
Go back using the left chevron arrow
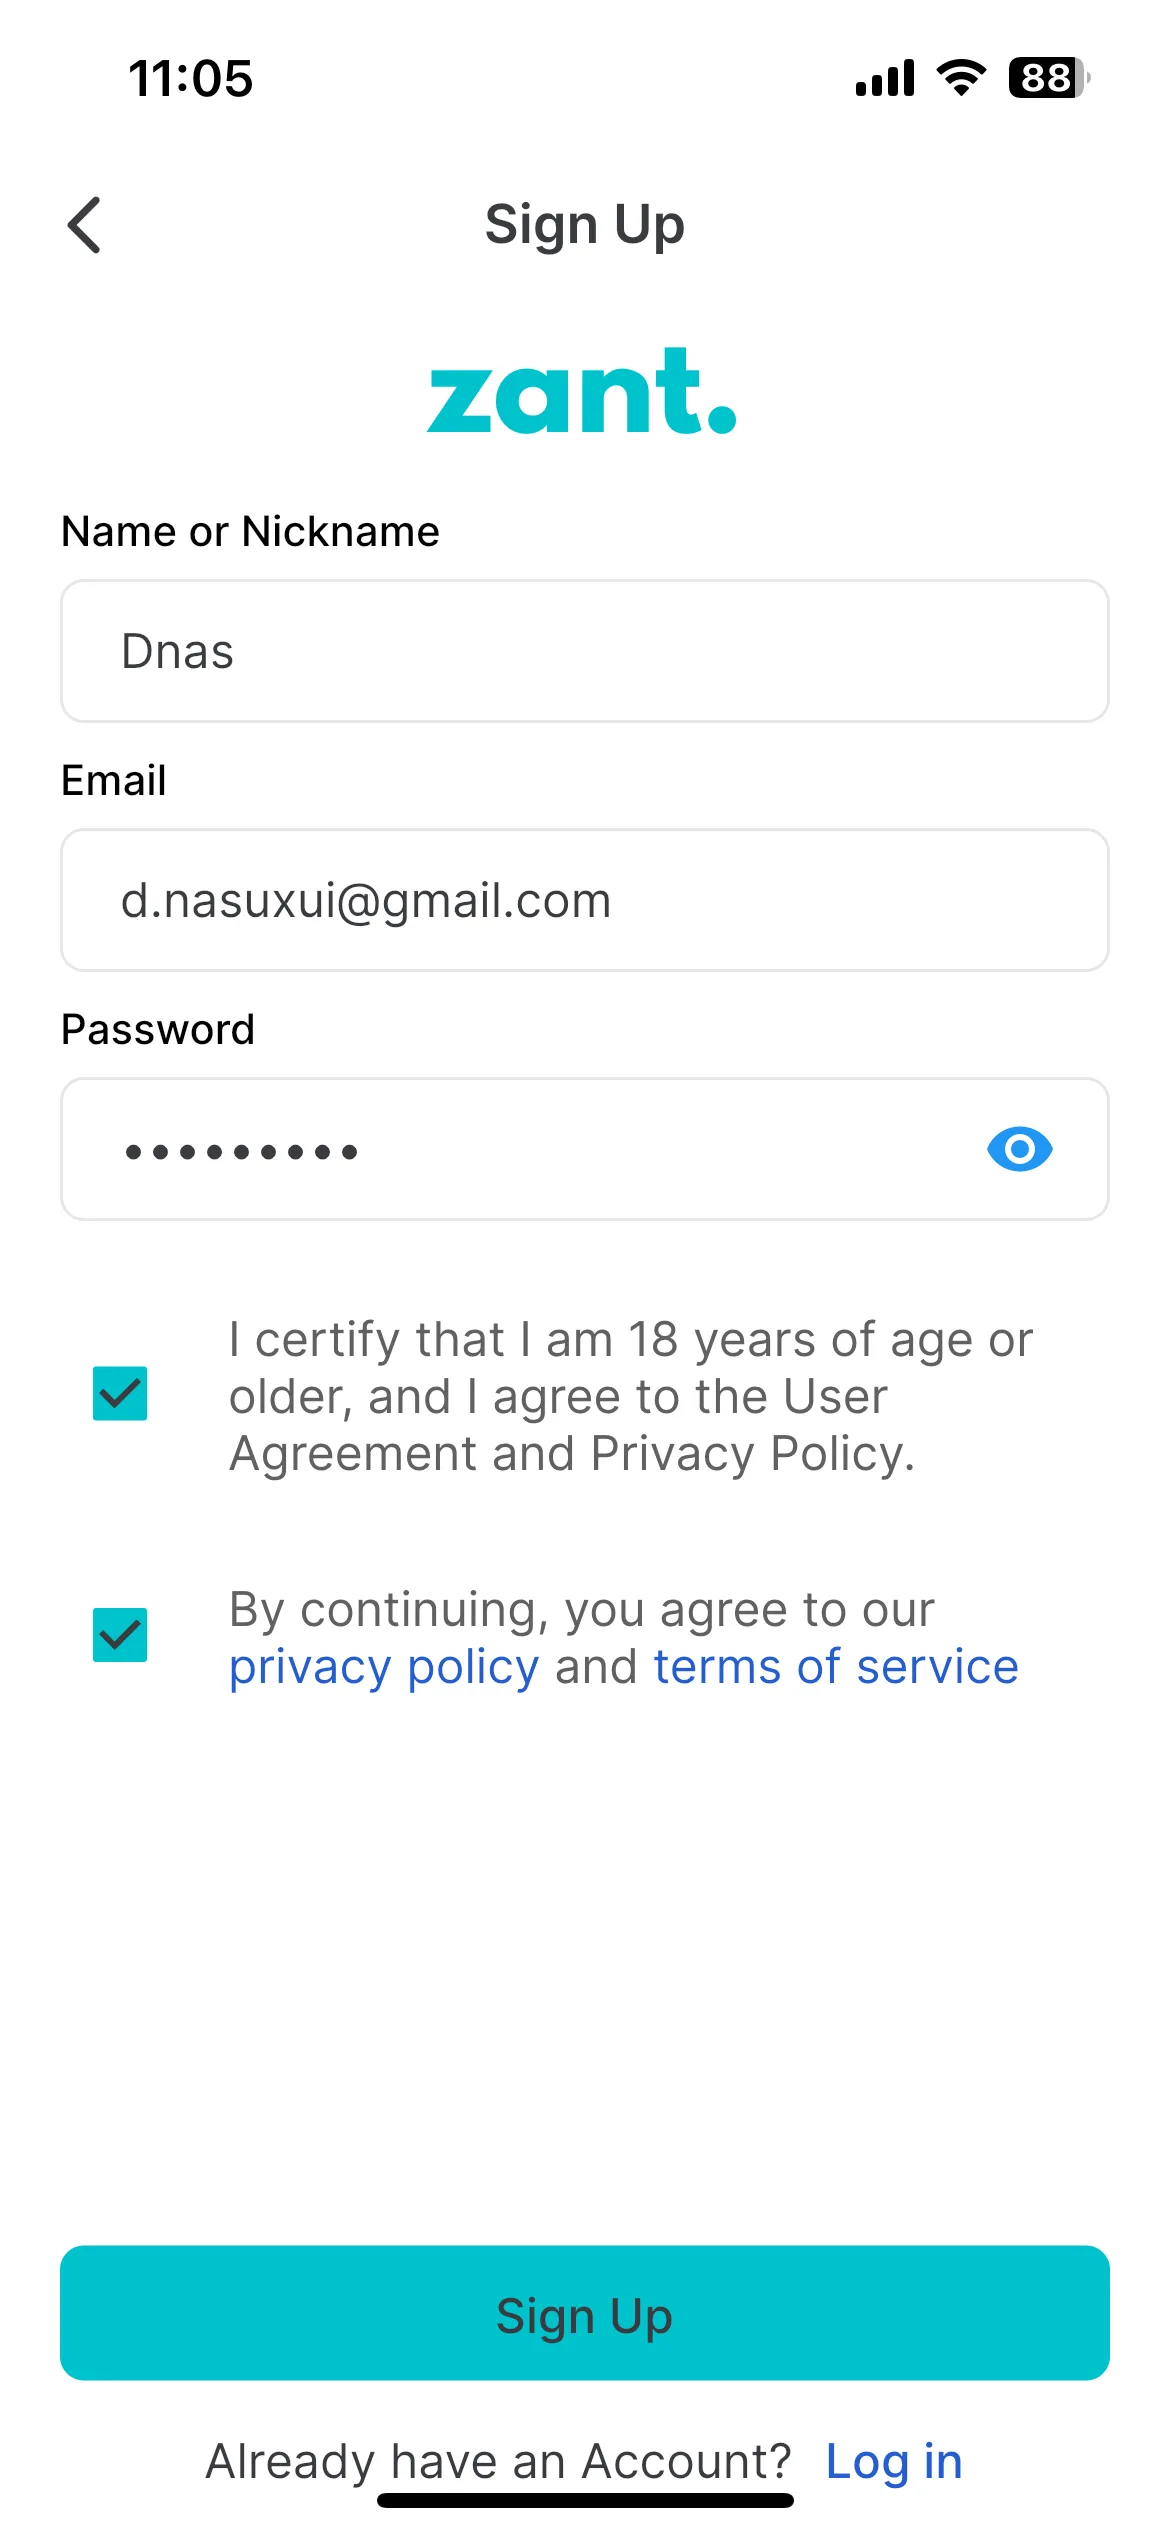coord(85,225)
